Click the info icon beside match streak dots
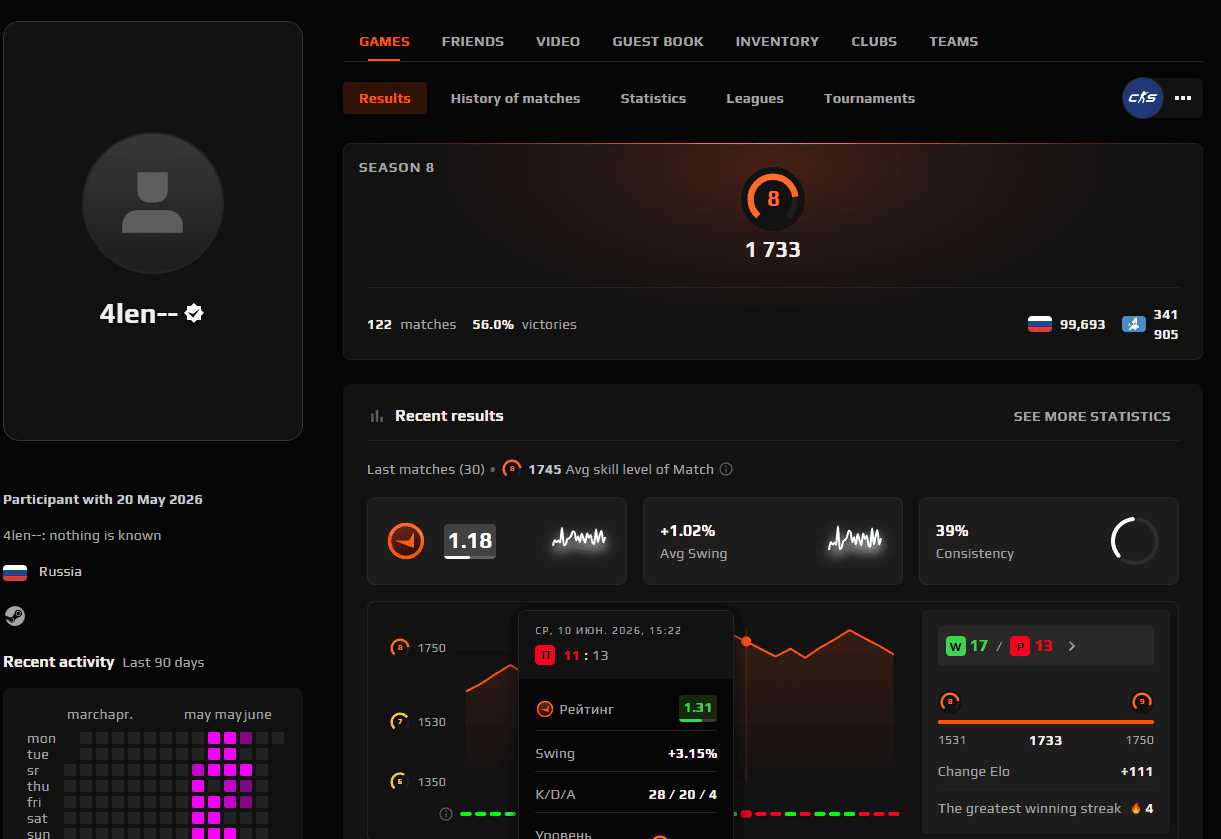 (446, 814)
